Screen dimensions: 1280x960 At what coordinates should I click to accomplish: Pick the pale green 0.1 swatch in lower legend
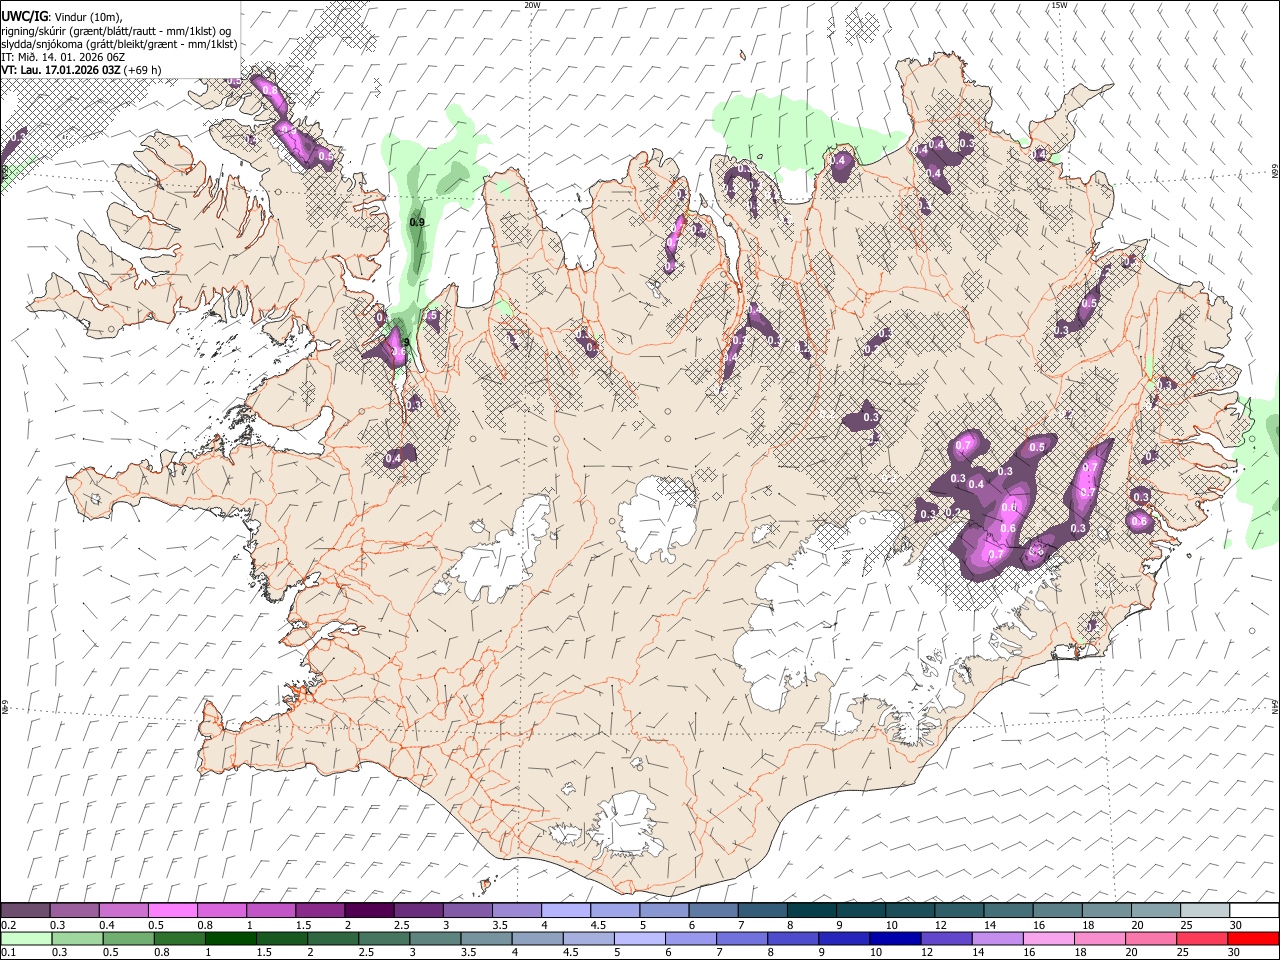pos(25,938)
